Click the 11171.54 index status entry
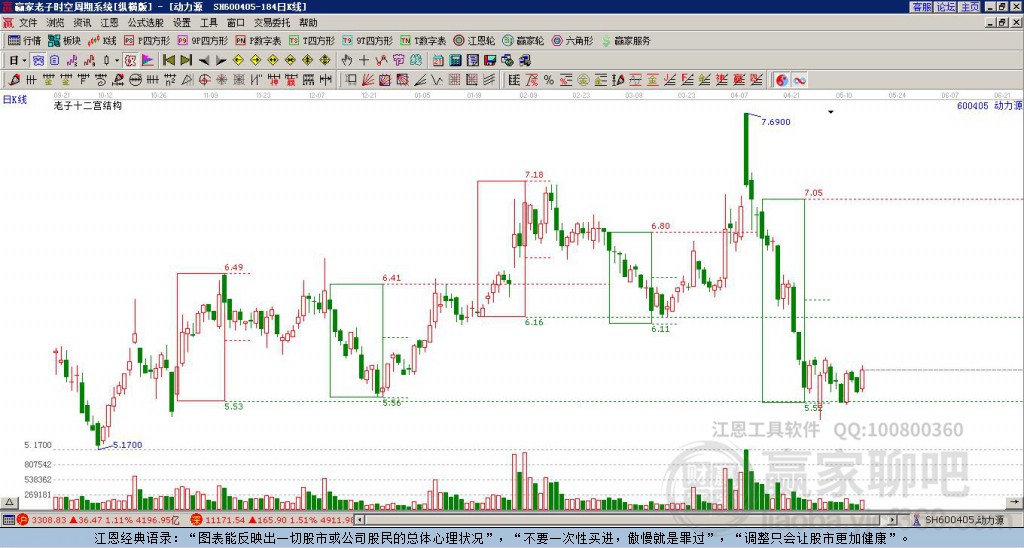 [273, 520]
